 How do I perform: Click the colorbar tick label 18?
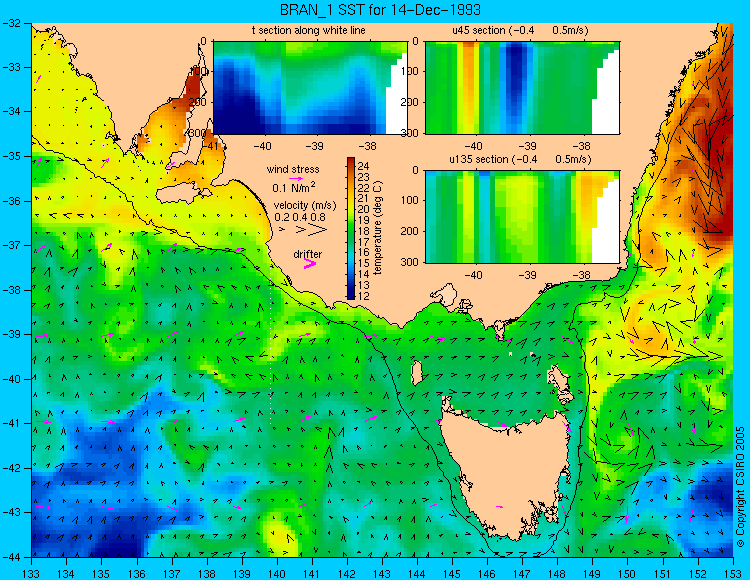(364, 231)
